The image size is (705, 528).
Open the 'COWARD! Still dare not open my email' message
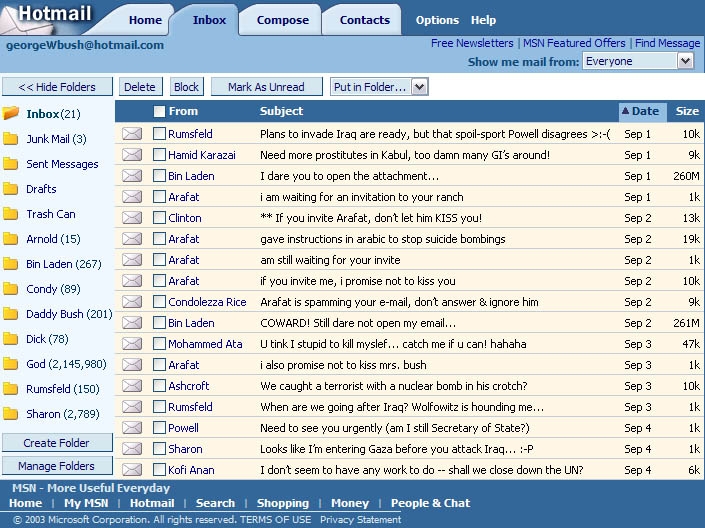pos(358,323)
